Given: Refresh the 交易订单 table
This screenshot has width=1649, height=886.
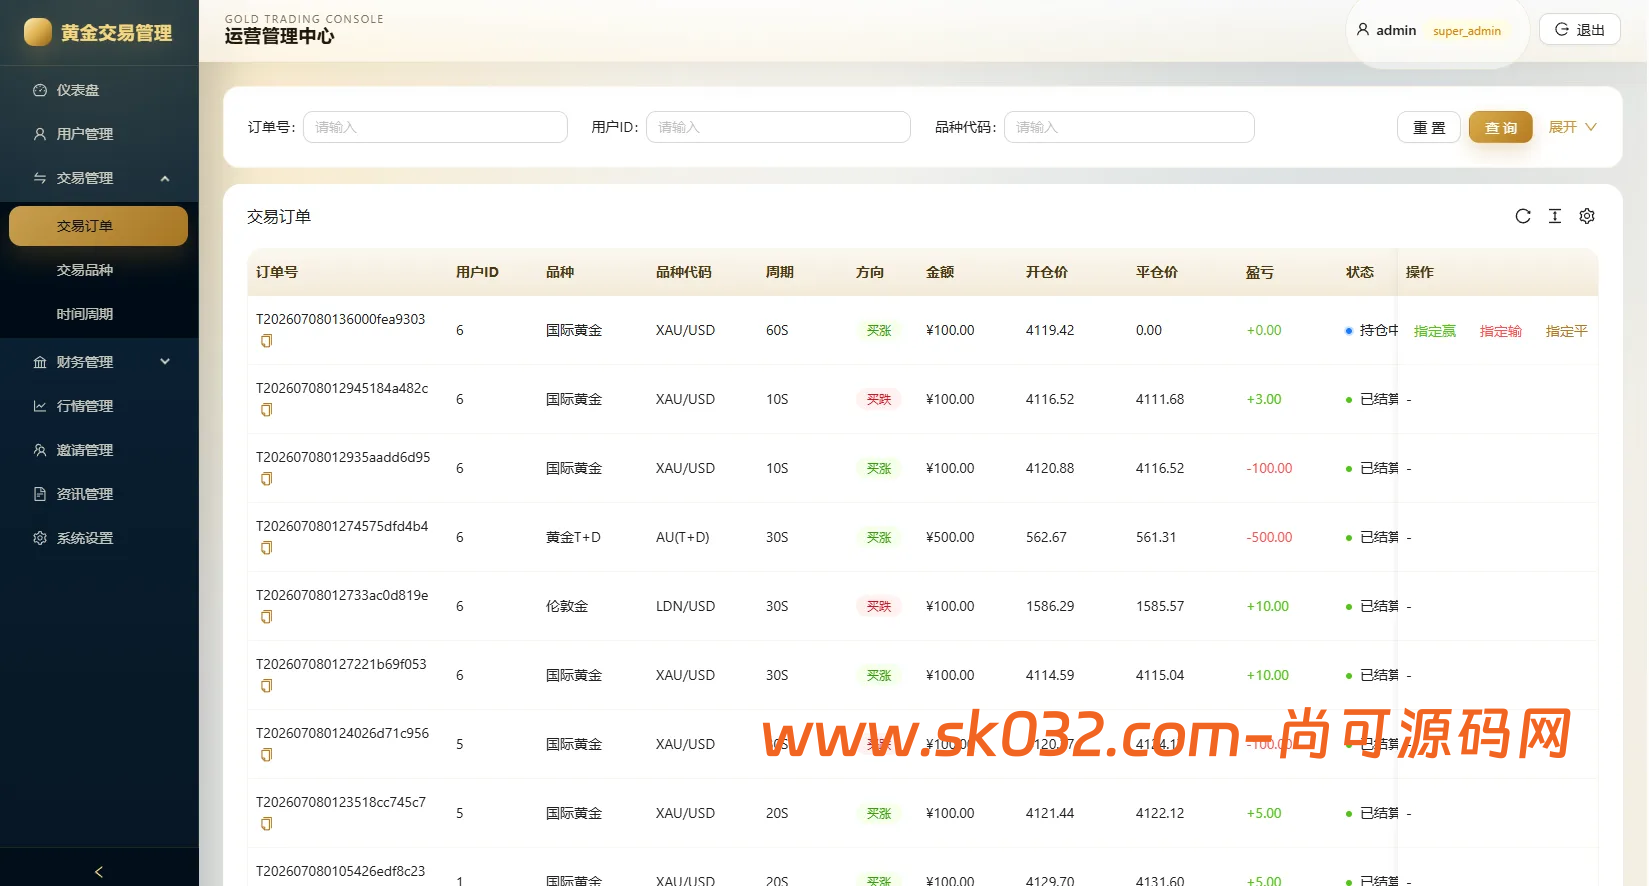Looking at the screenshot, I should click(1523, 216).
